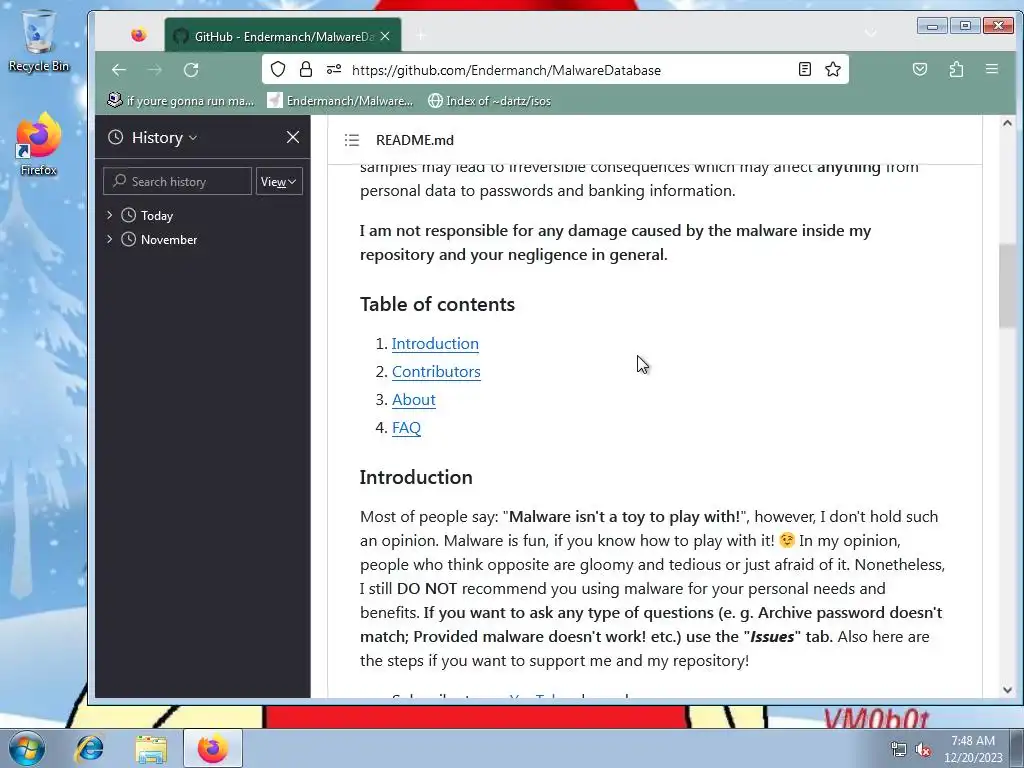
Task: Open Firefox extensions menu
Action: coord(956,69)
